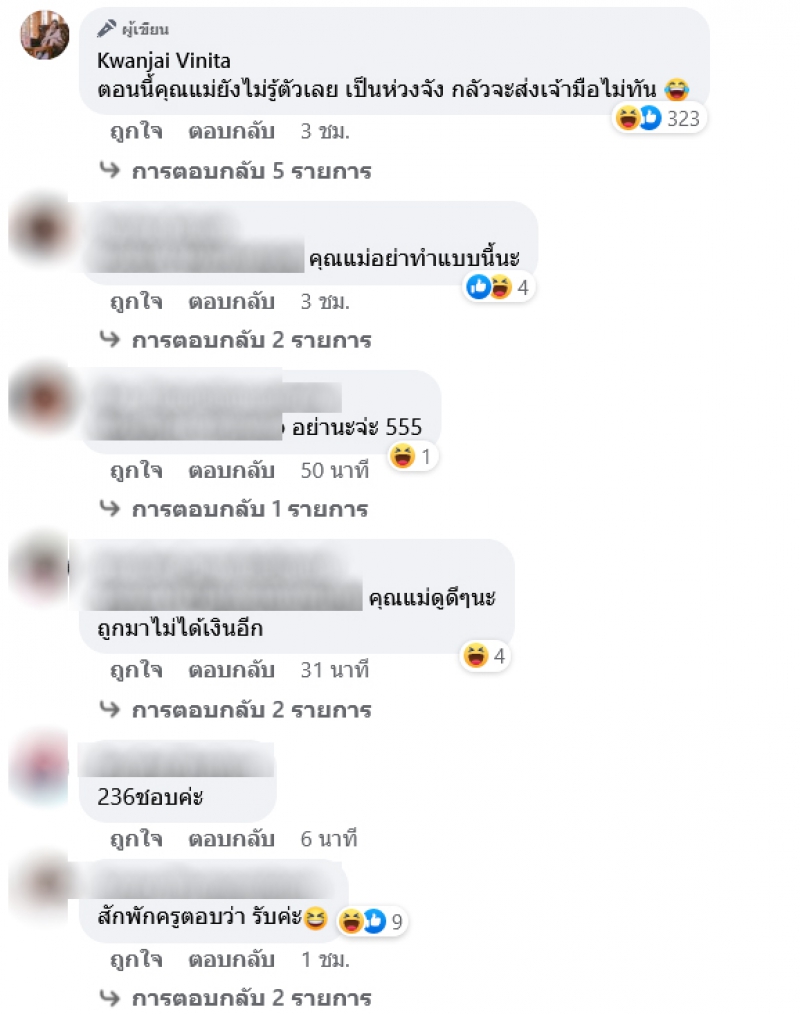Click the reply arrow icon beside การตอบกลับ 5 รายการ
The image size is (800, 1014).
[x=110, y=170]
